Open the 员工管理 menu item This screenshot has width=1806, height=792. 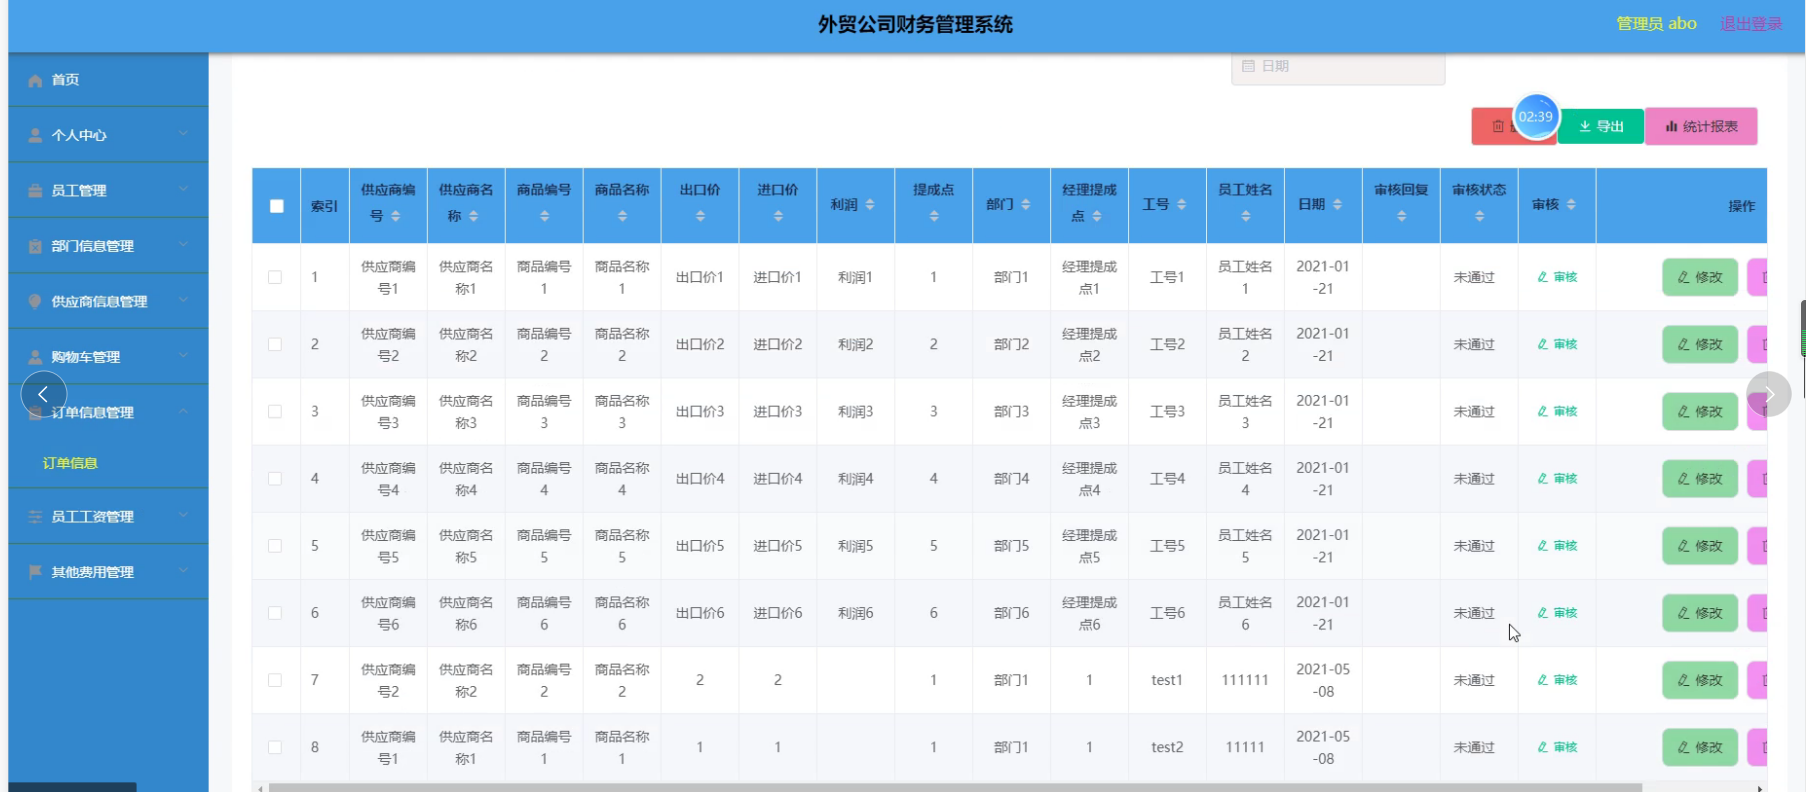click(x=108, y=190)
